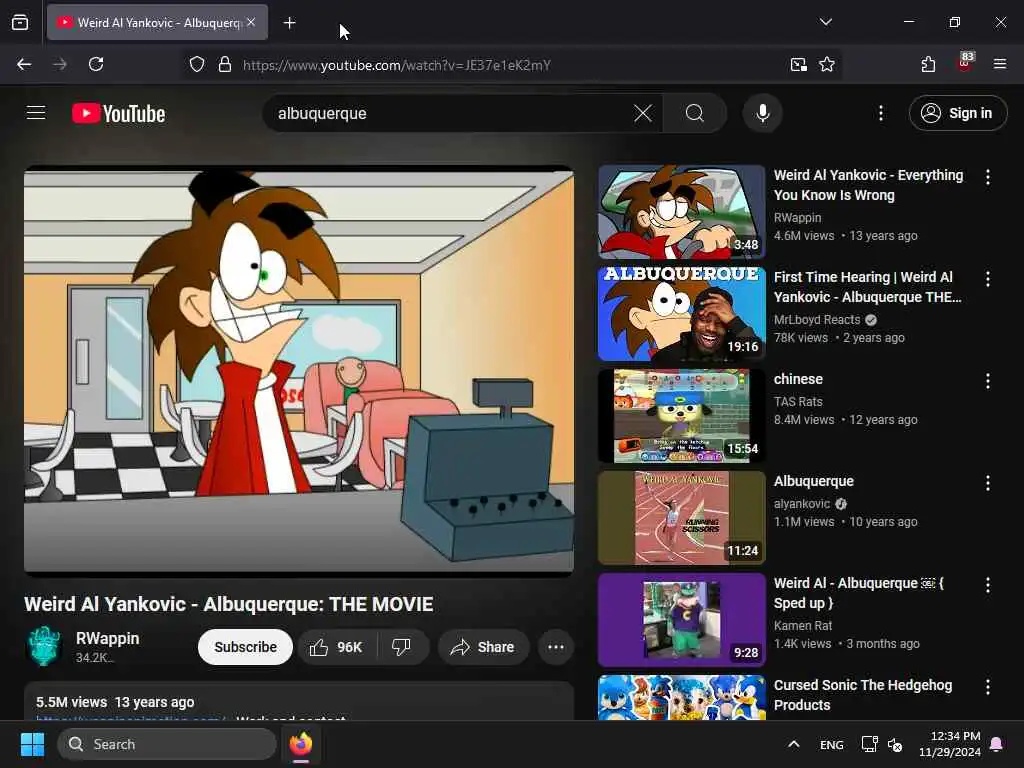This screenshot has height=768, width=1024.
Task: Open Cursed Sonic The Hedgehog Products title
Action: pyautogui.click(x=863, y=695)
